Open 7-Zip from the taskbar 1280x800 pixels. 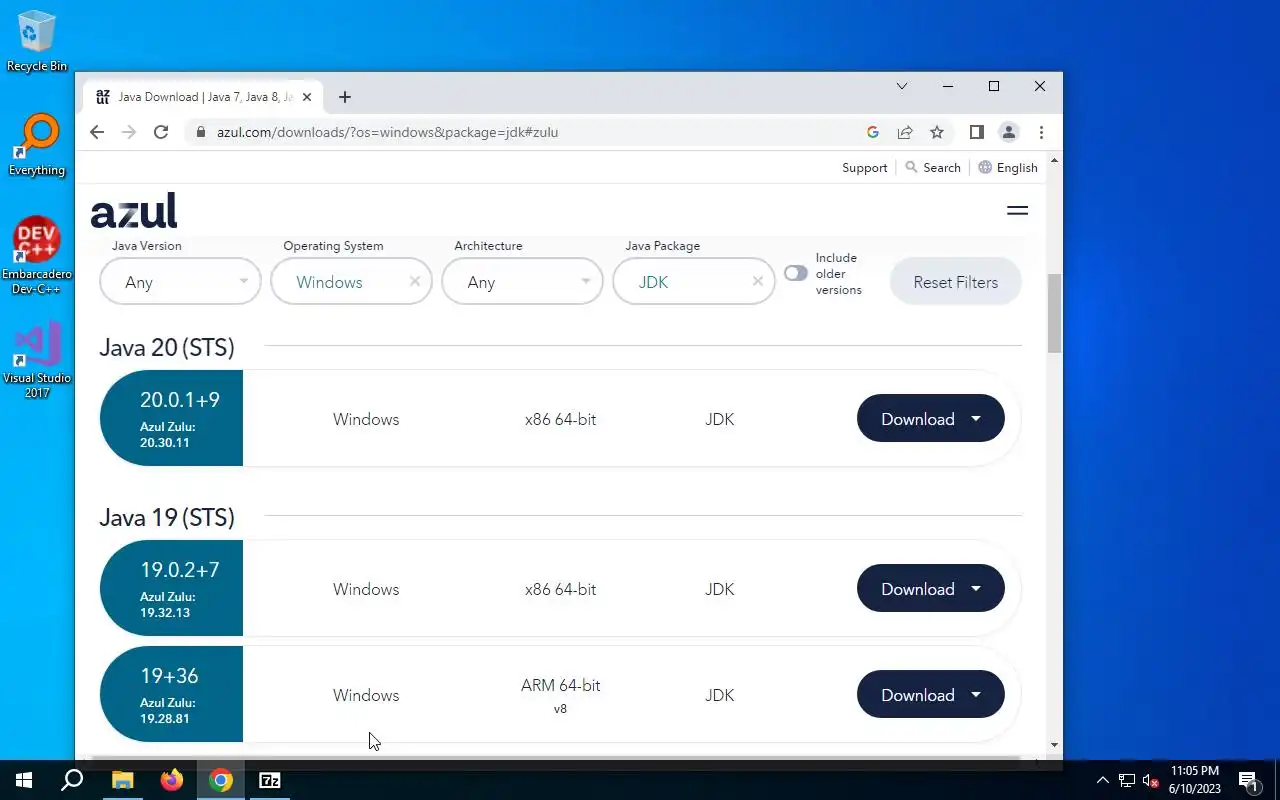pyautogui.click(x=270, y=780)
